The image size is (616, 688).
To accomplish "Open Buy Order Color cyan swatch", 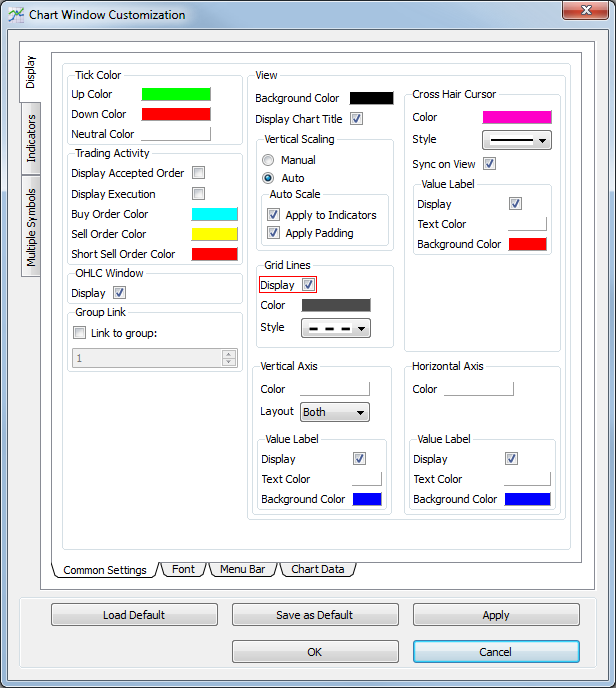I will click(x=214, y=214).
